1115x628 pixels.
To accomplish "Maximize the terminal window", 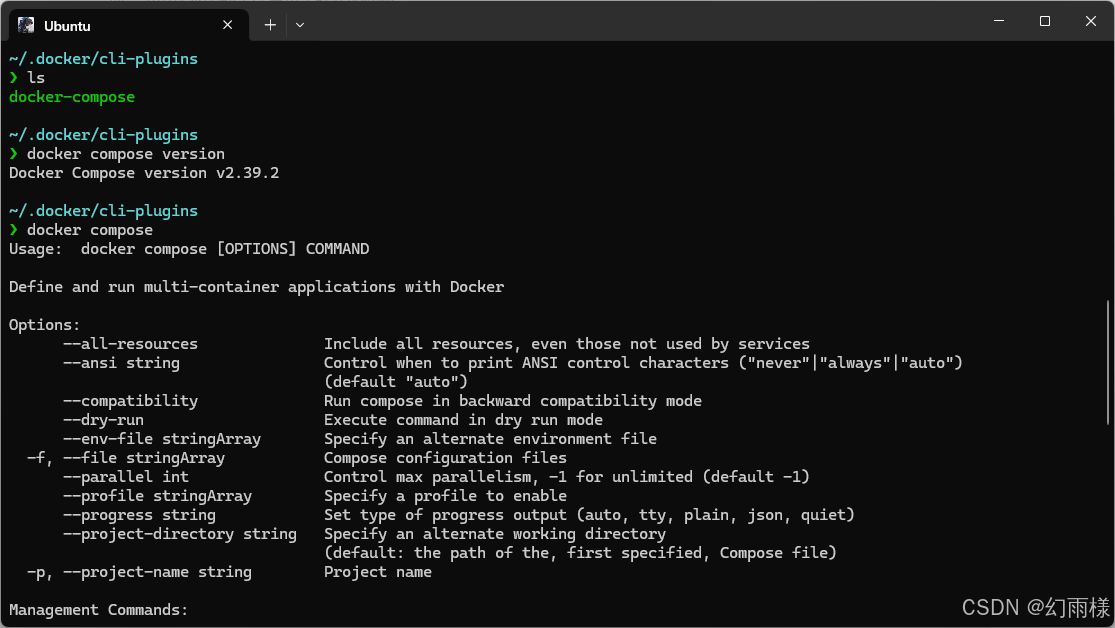I will click(1045, 21).
